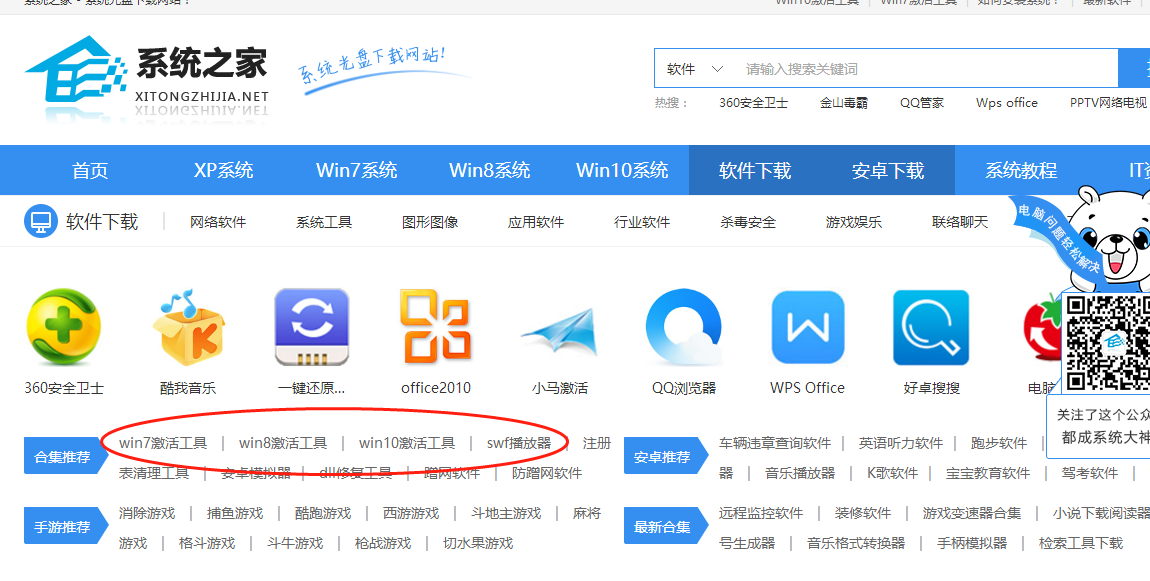Open XP系统 navigation tab
Image resolution: width=1150 pixels, height=581 pixels.
click(x=224, y=170)
